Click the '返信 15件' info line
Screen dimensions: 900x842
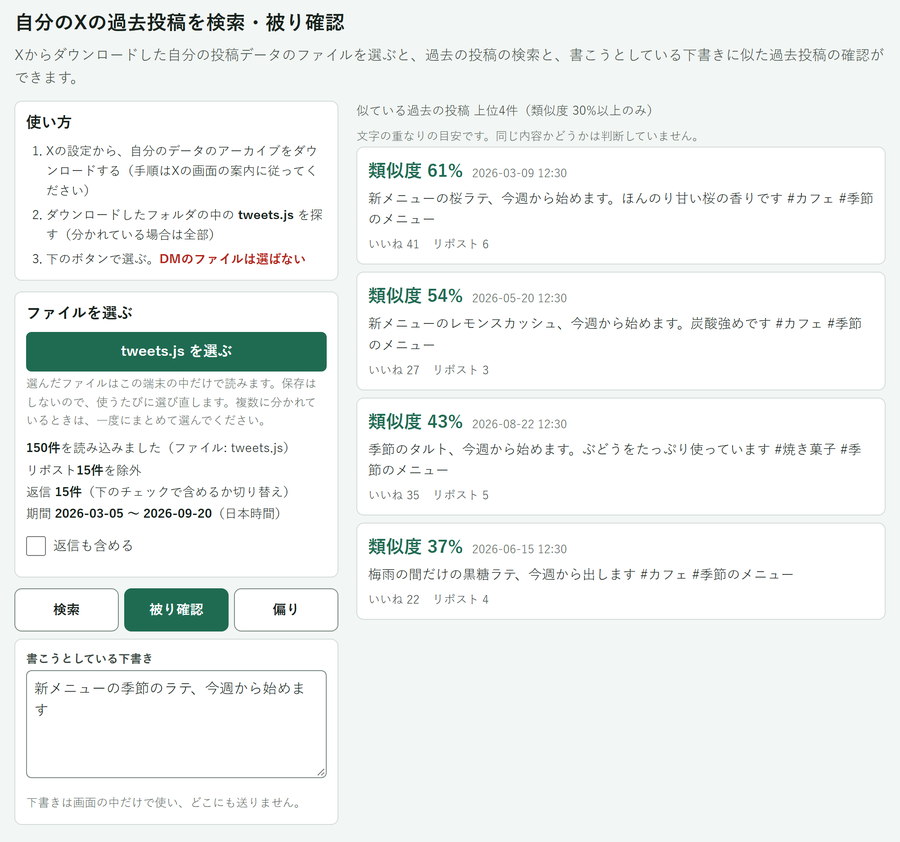158,492
